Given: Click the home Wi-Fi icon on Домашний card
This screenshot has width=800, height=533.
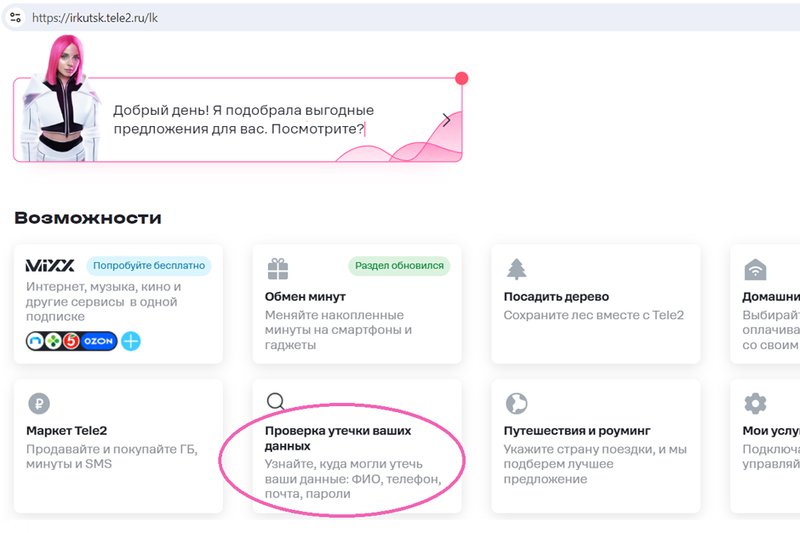Looking at the screenshot, I should coord(755,269).
